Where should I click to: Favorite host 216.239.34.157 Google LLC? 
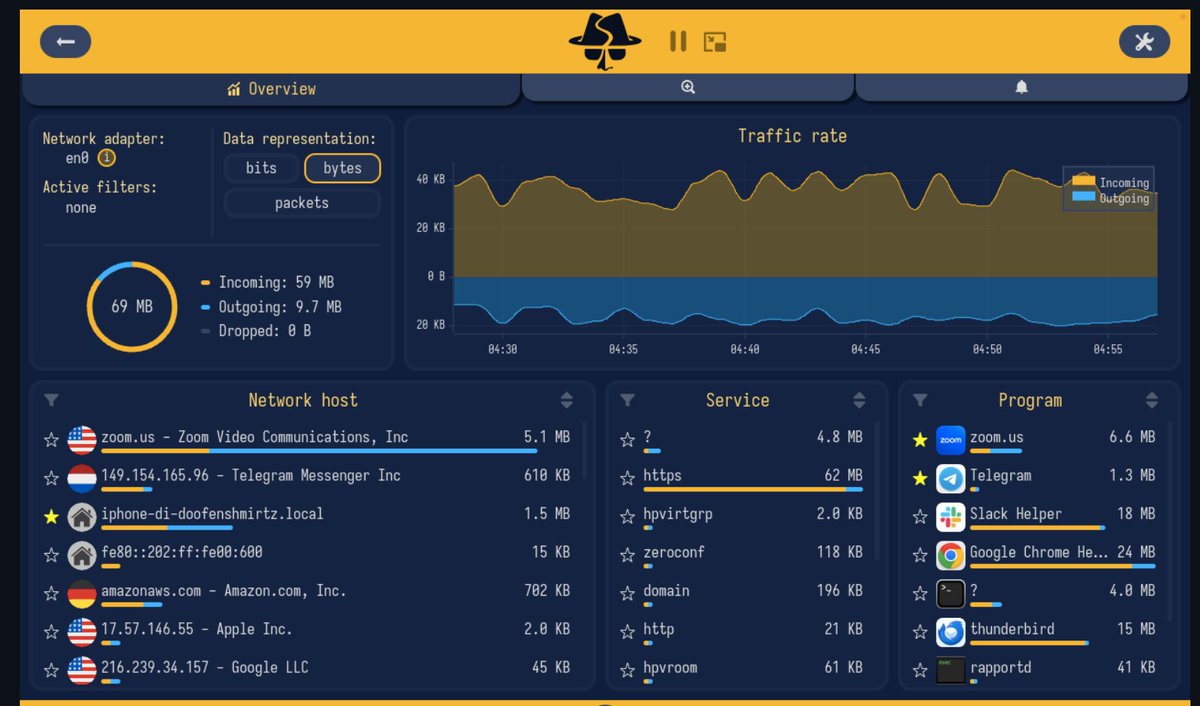tap(51, 670)
